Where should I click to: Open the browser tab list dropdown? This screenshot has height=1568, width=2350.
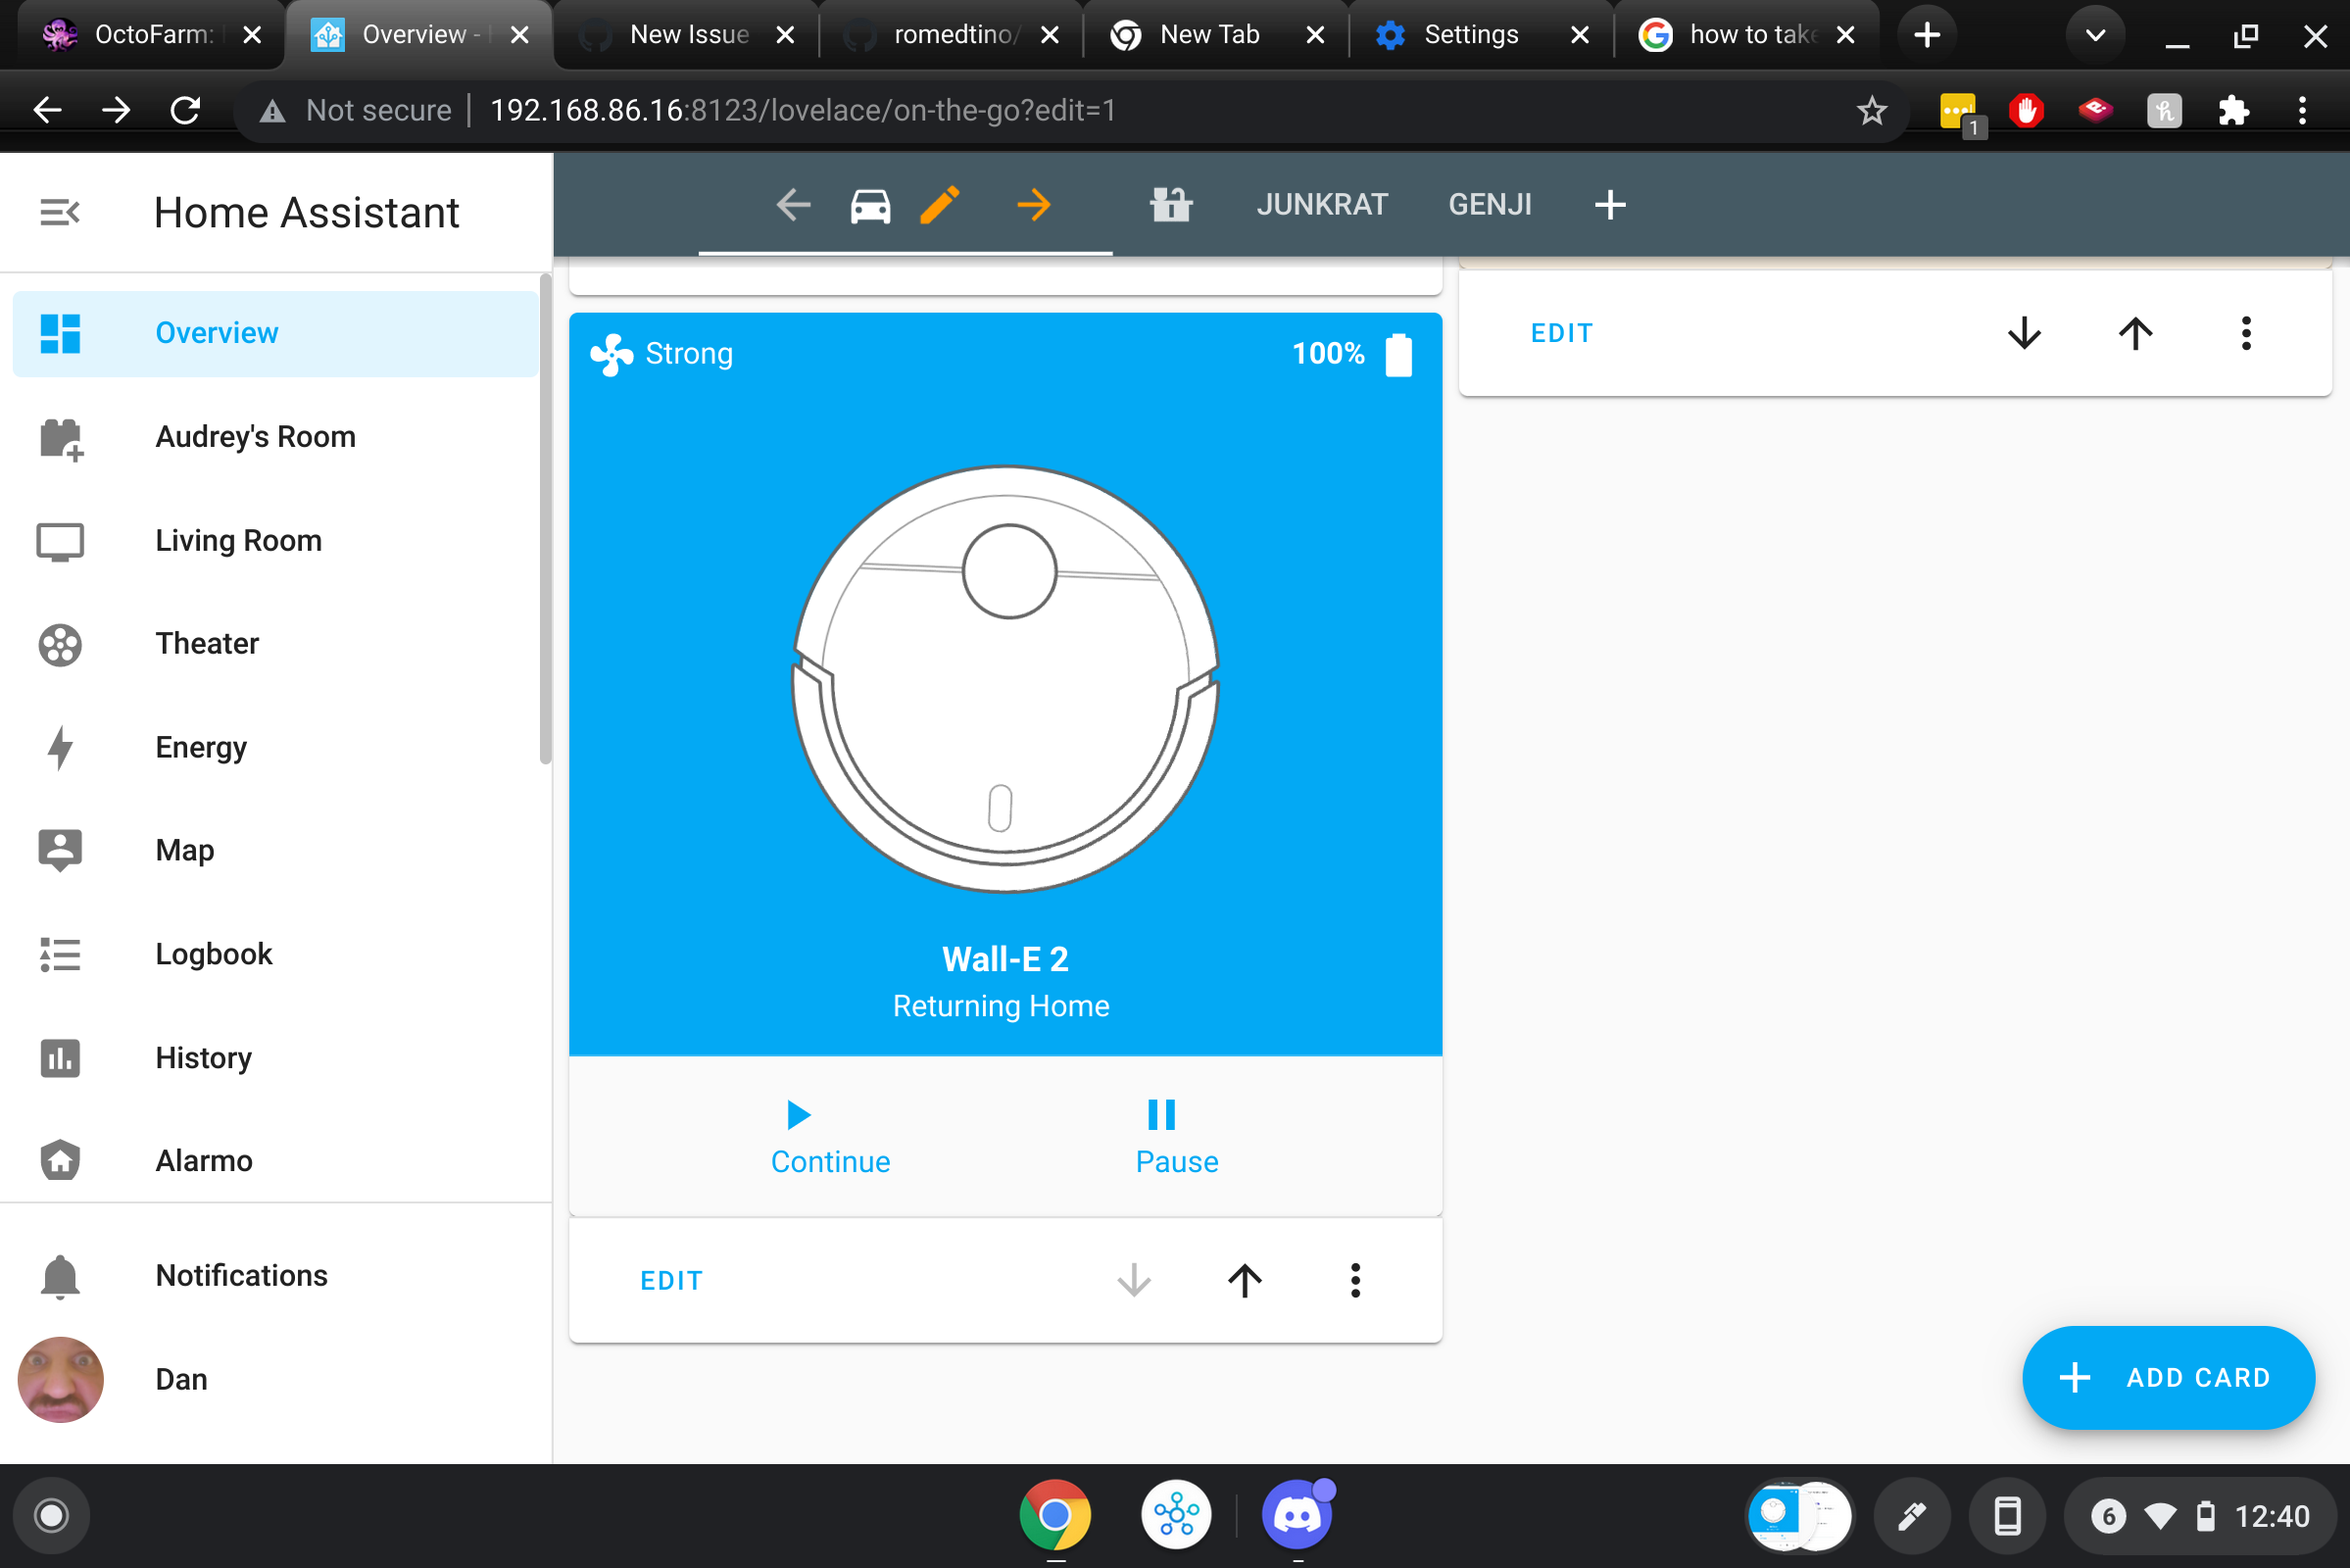pos(2096,34)
